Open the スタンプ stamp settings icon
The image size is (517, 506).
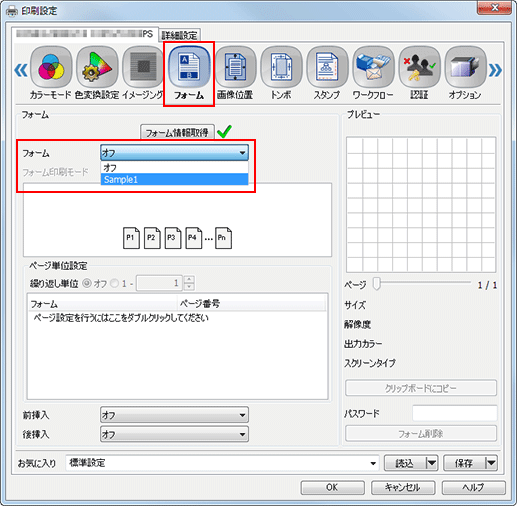(x=327, y=73)
